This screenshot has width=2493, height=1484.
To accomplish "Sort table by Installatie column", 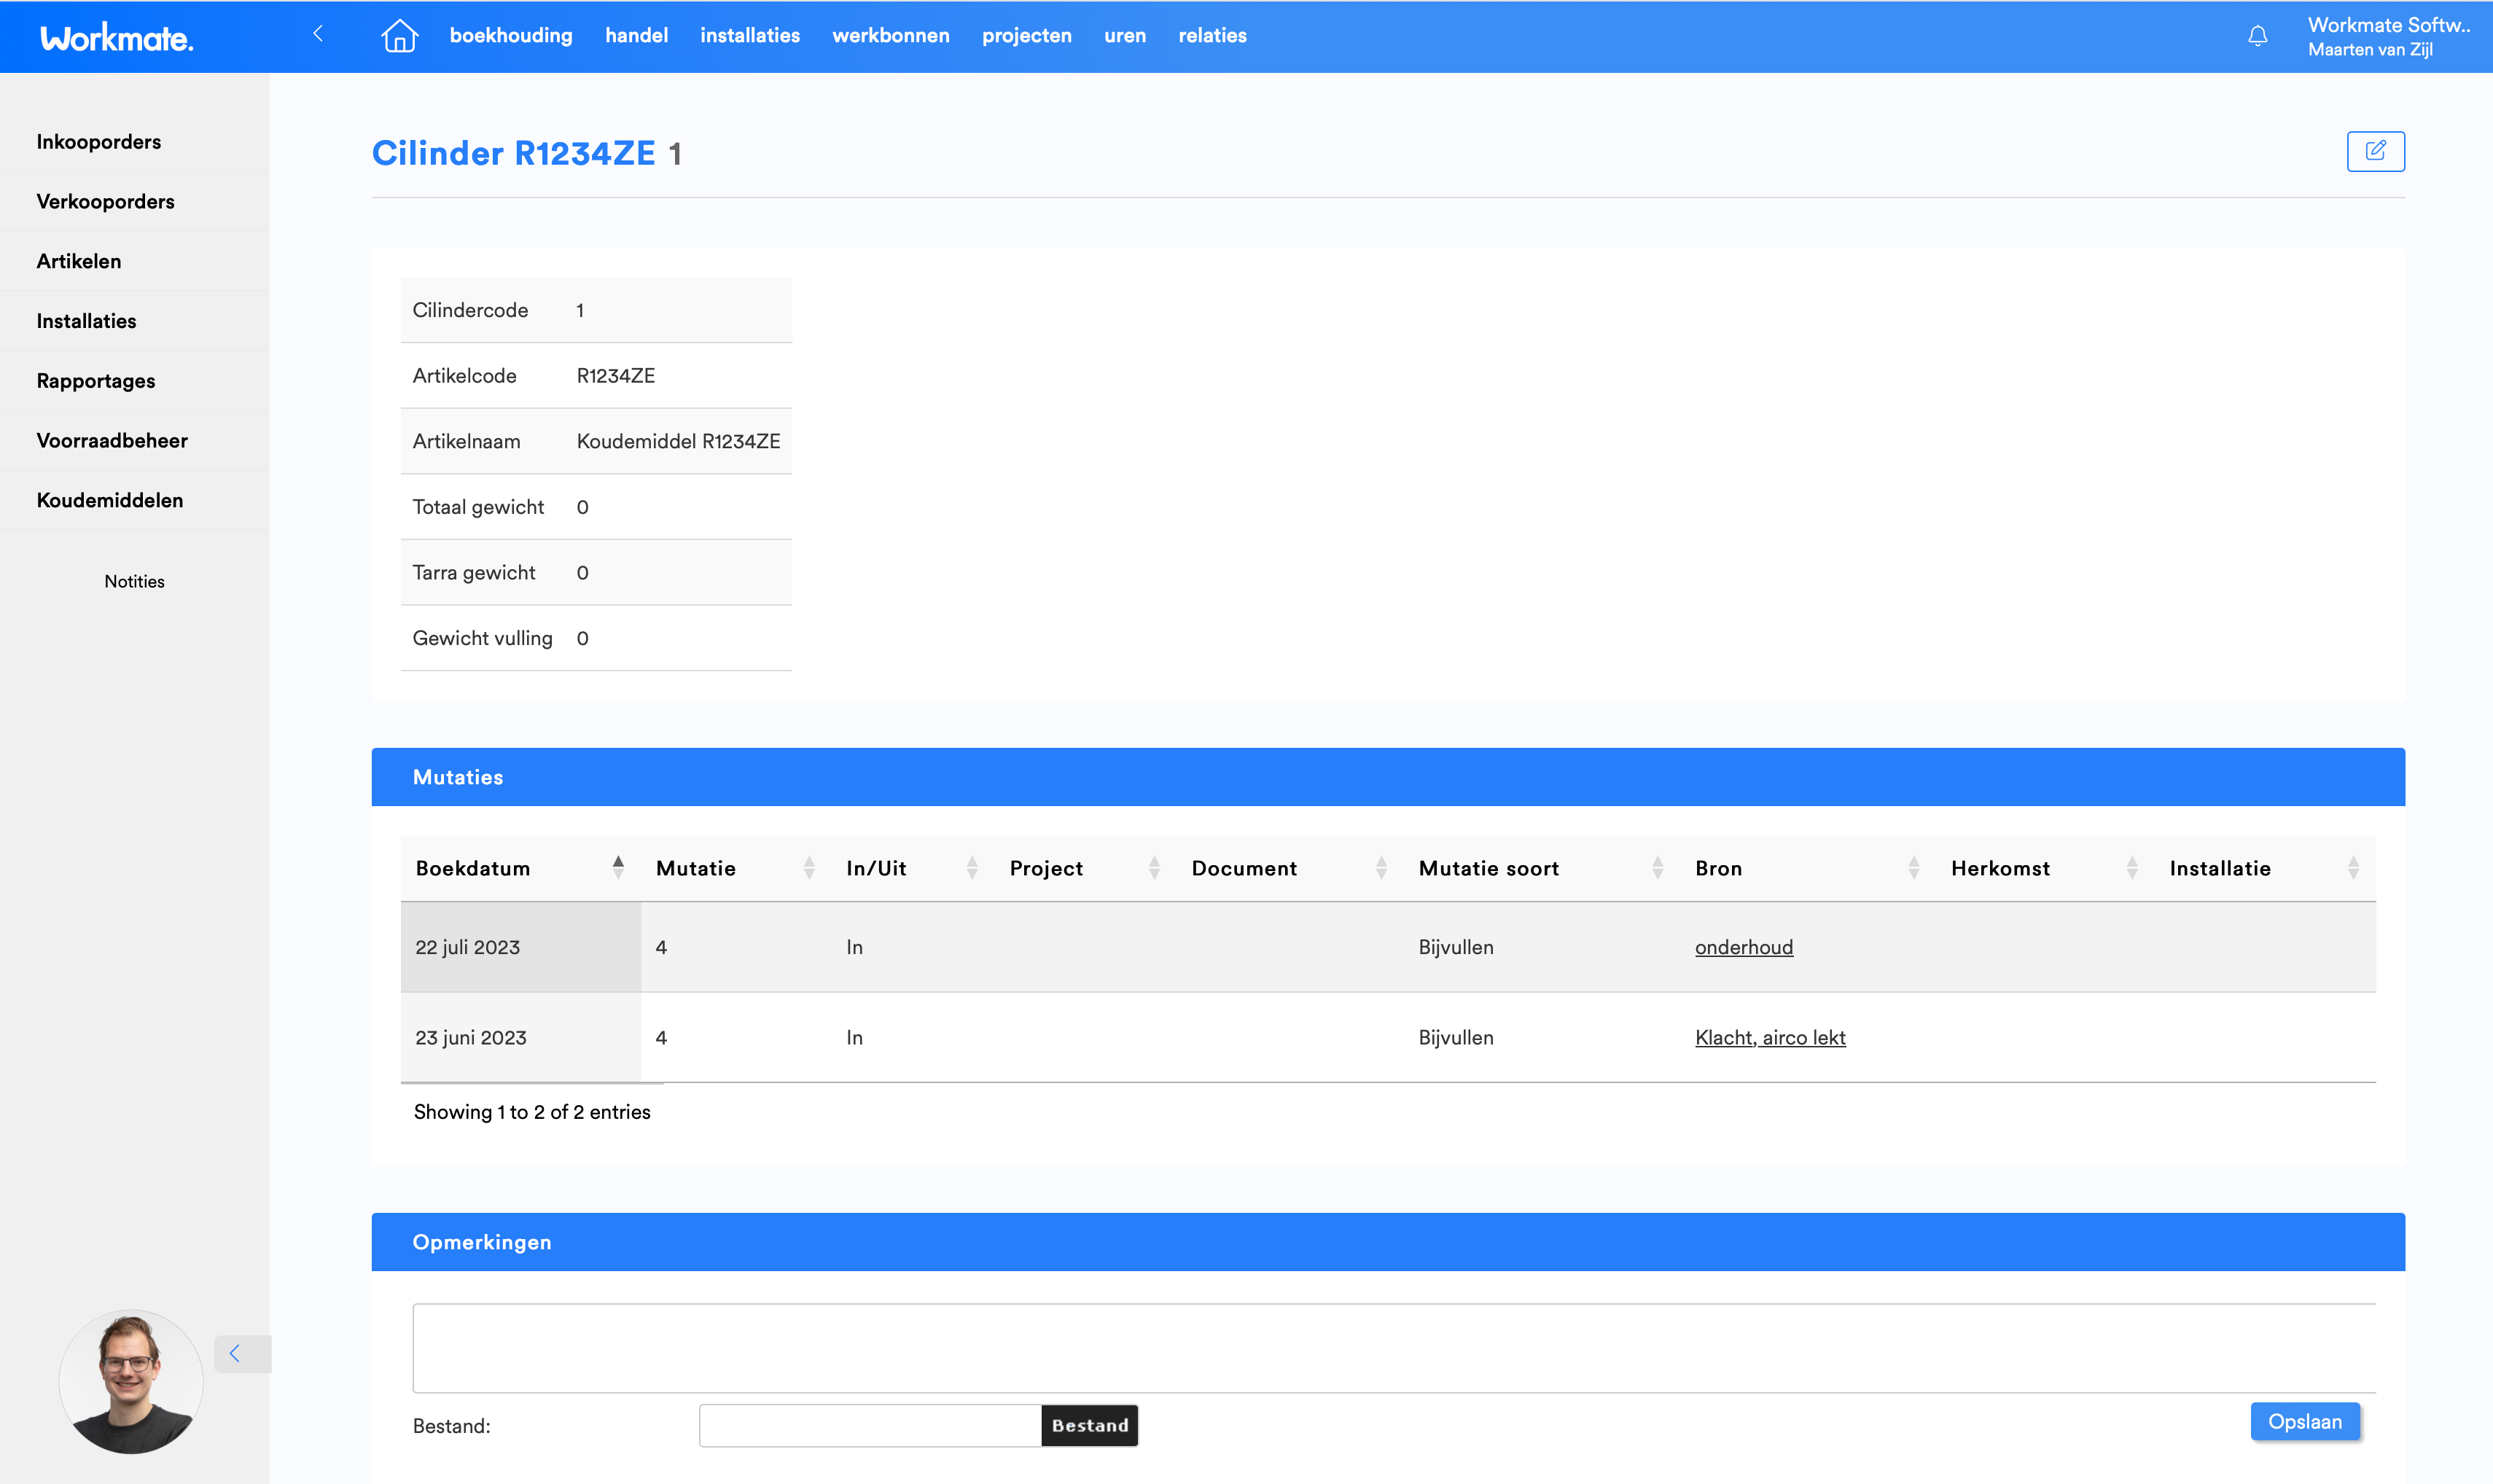I will click(2220, 868).
